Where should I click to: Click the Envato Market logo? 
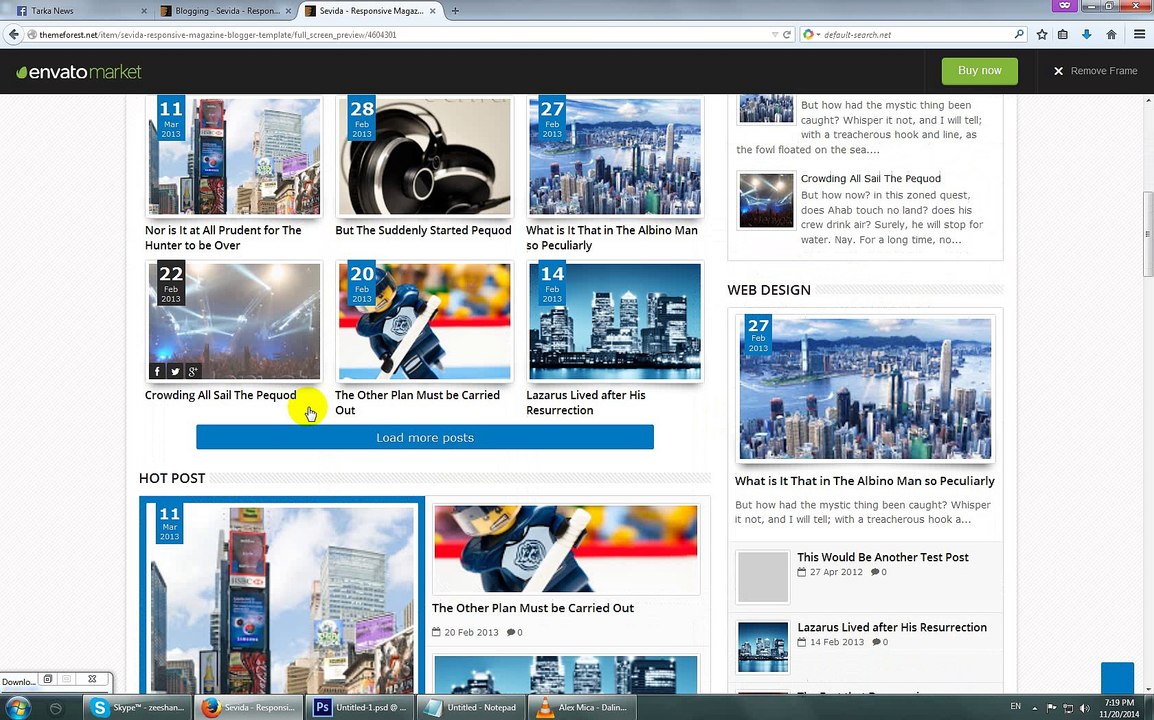point(79,71)
